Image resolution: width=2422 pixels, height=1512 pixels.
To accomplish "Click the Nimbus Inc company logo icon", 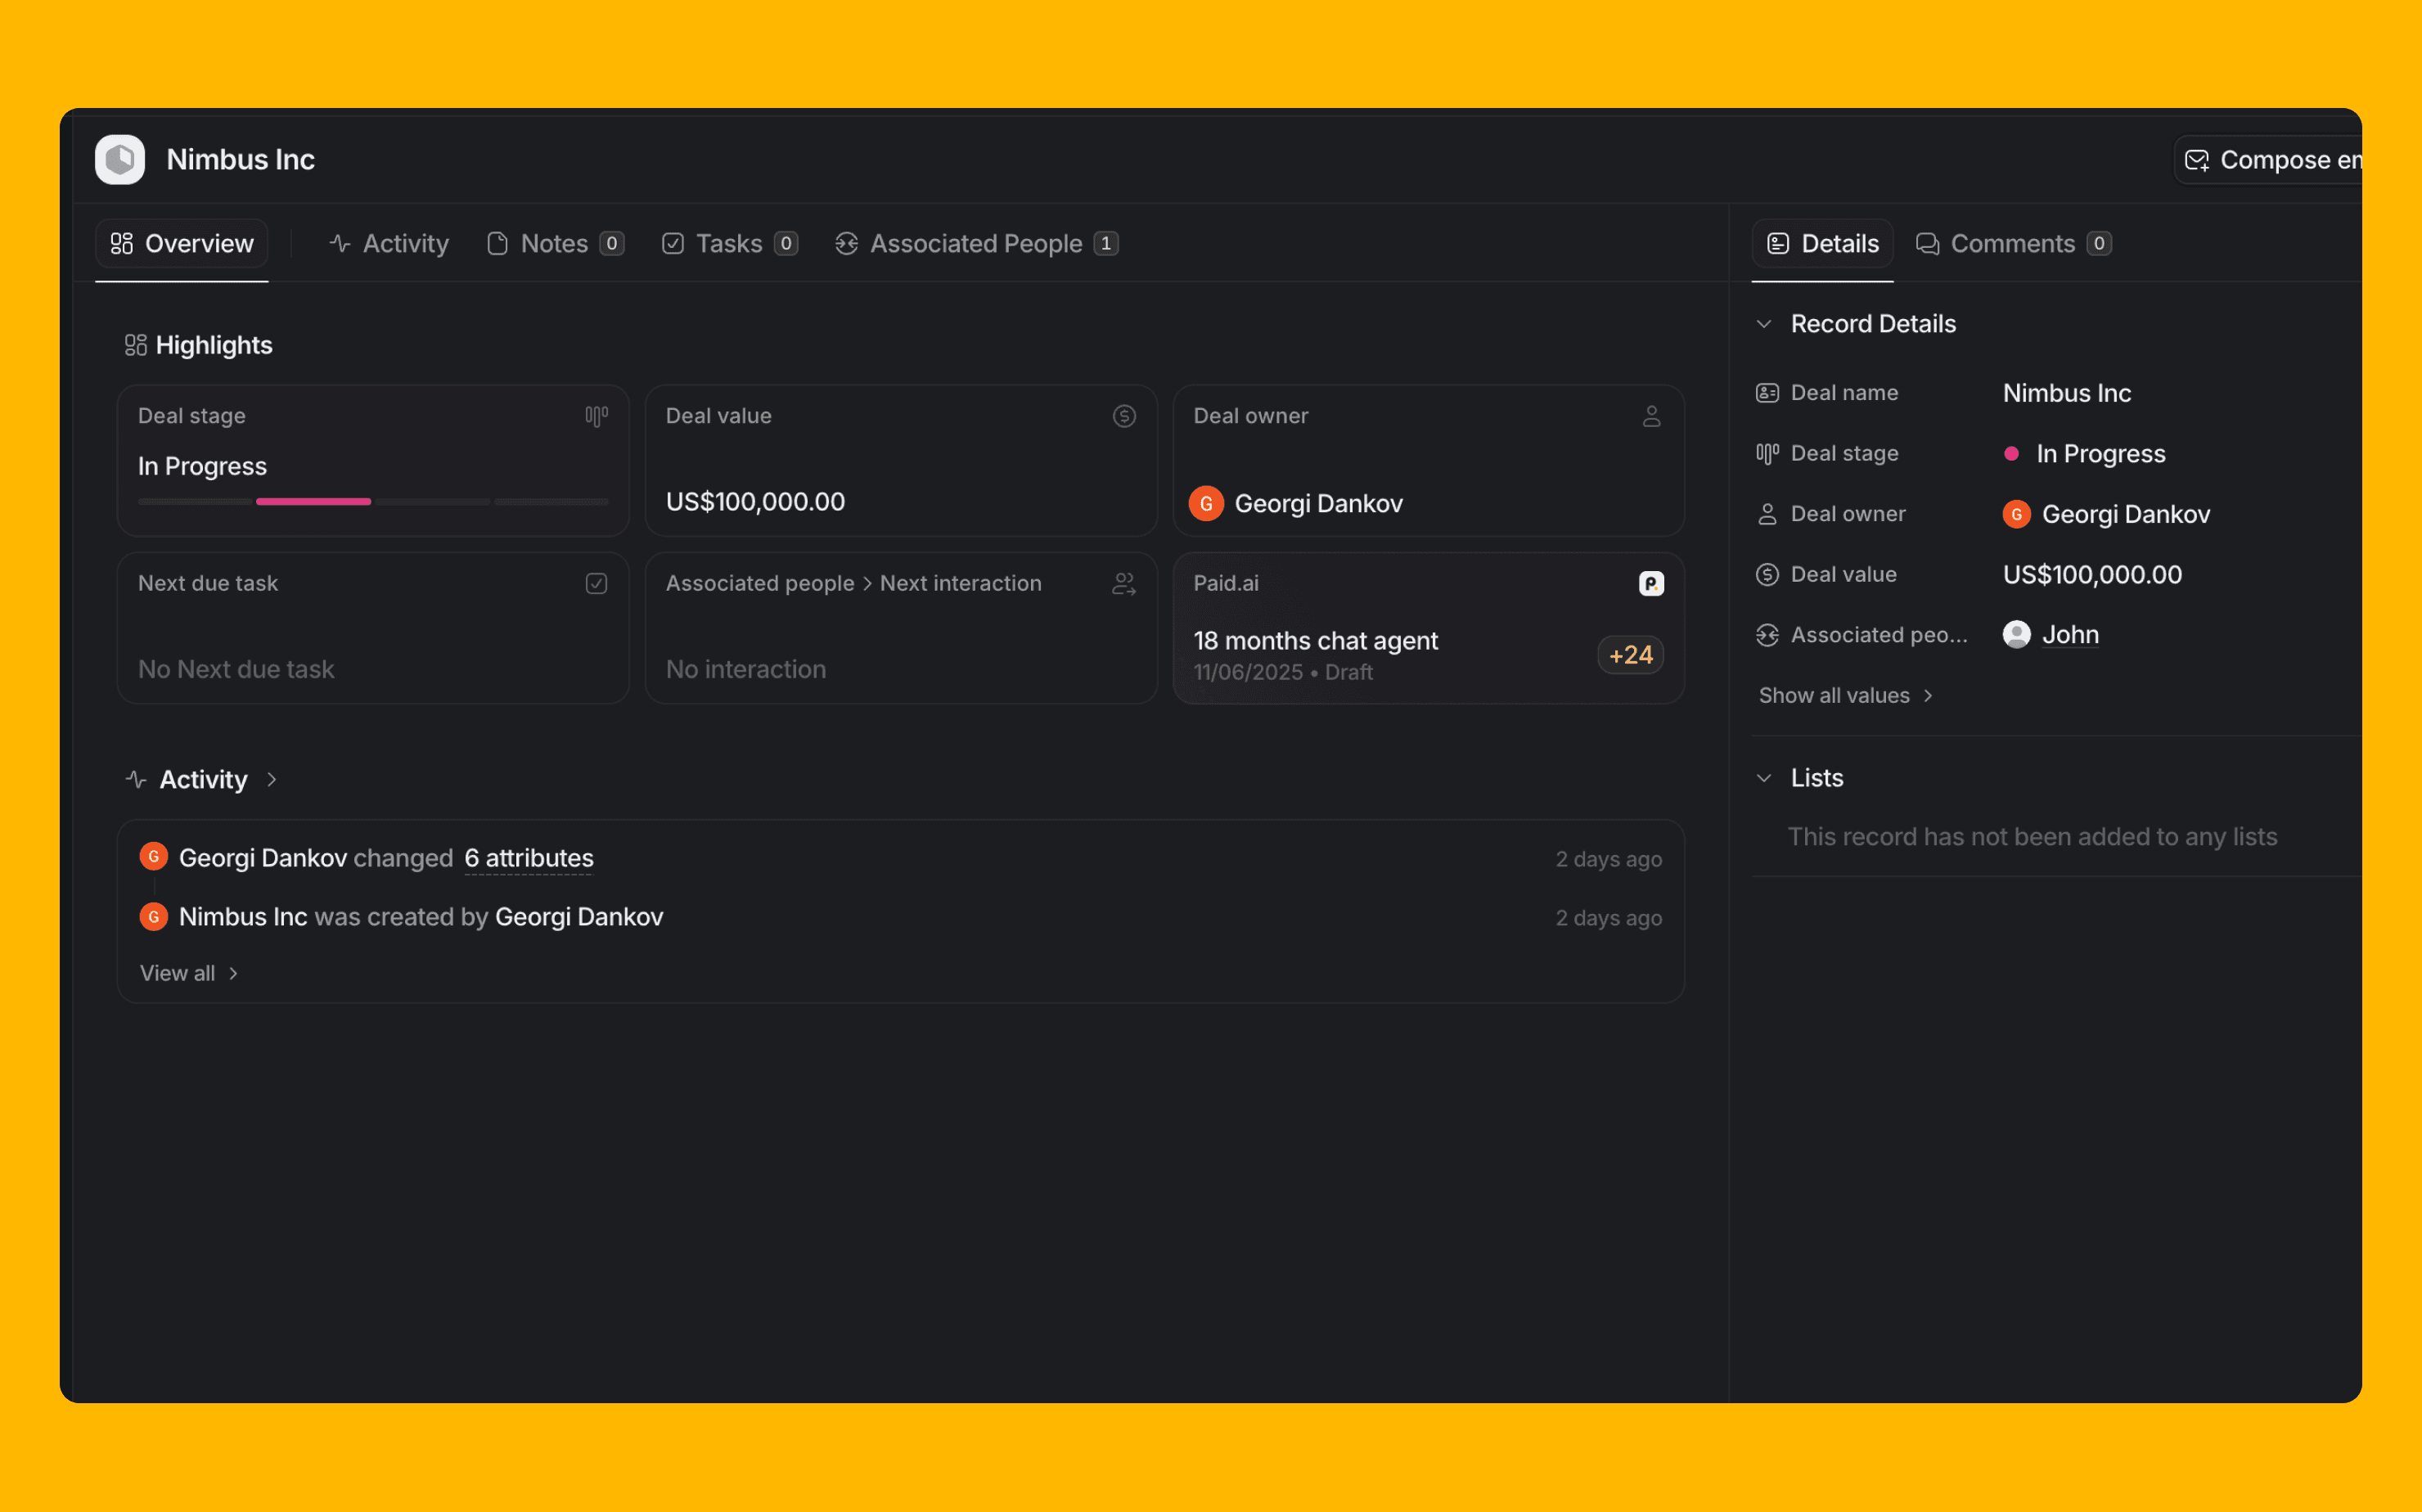I will click(120, 159).
